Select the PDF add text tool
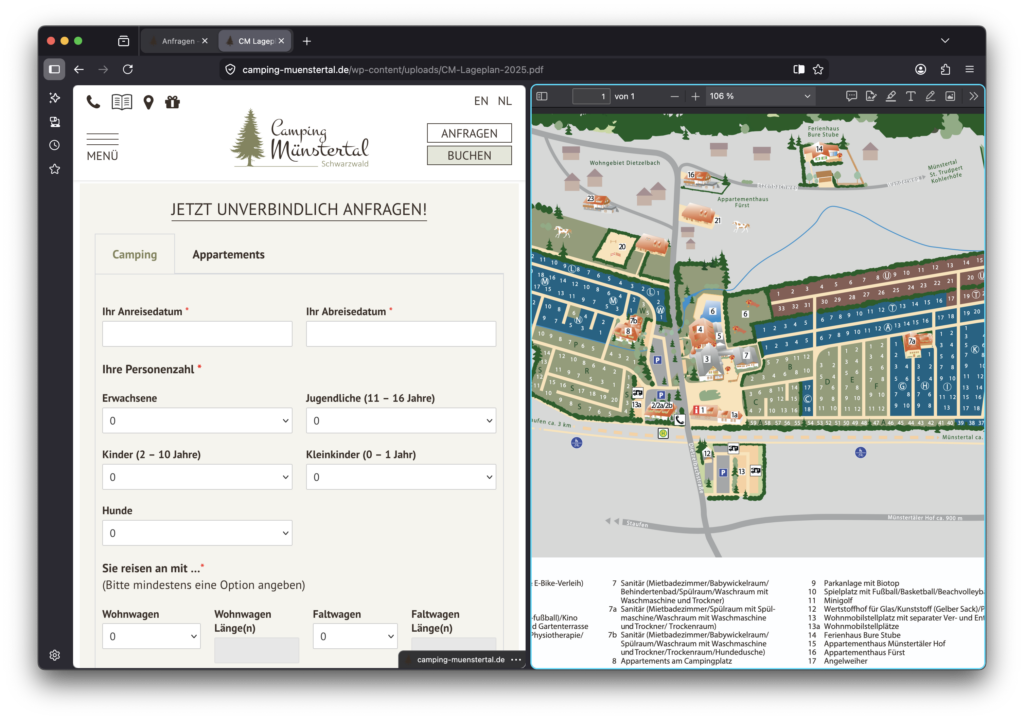 [910, 96]
